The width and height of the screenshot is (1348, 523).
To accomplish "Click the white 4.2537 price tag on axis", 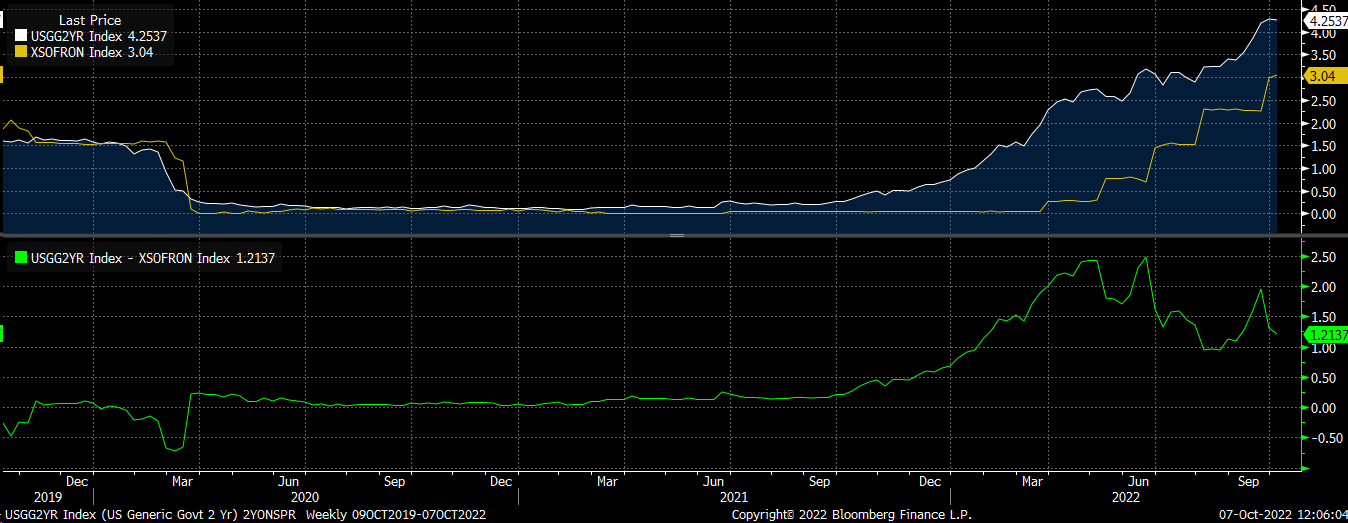I will coord(1326,18).
